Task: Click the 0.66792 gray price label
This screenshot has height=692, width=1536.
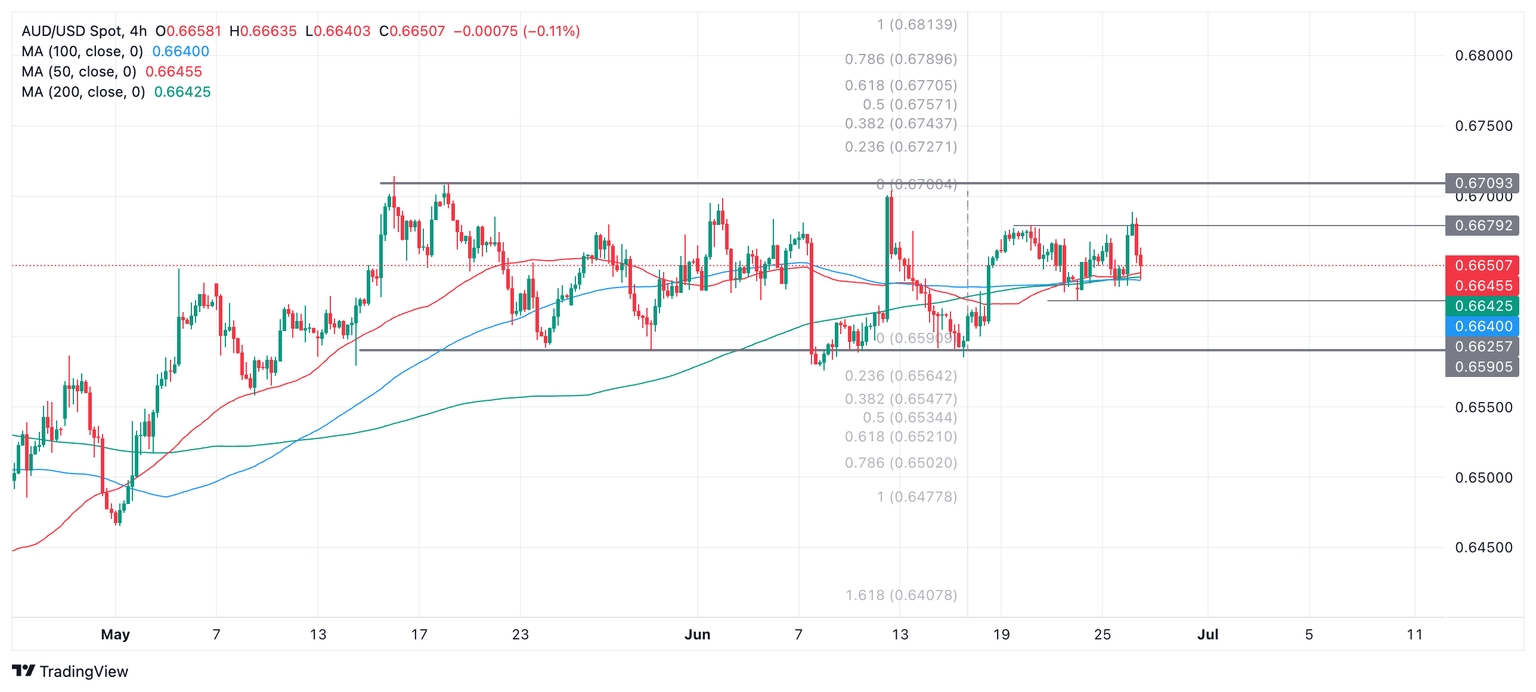Action: tap(1483, 225)
